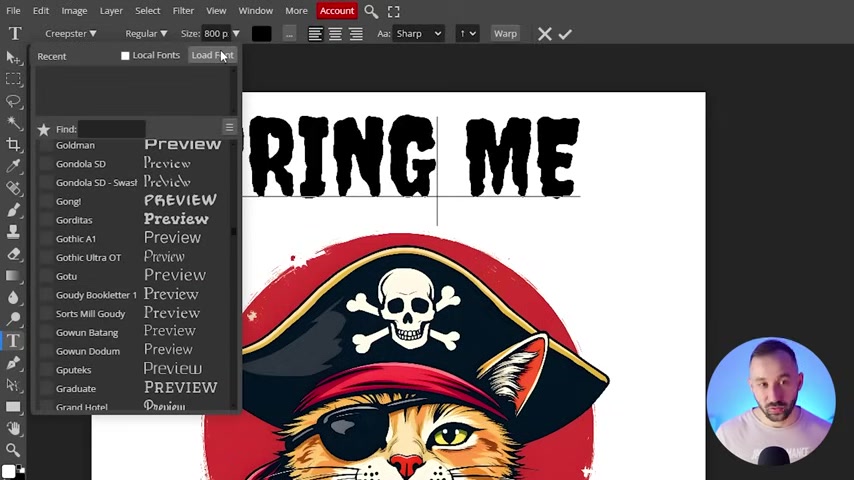Select the Spot Healing Brush tool
The width and height of the screenshot is (854, 480).
[13, 188]
